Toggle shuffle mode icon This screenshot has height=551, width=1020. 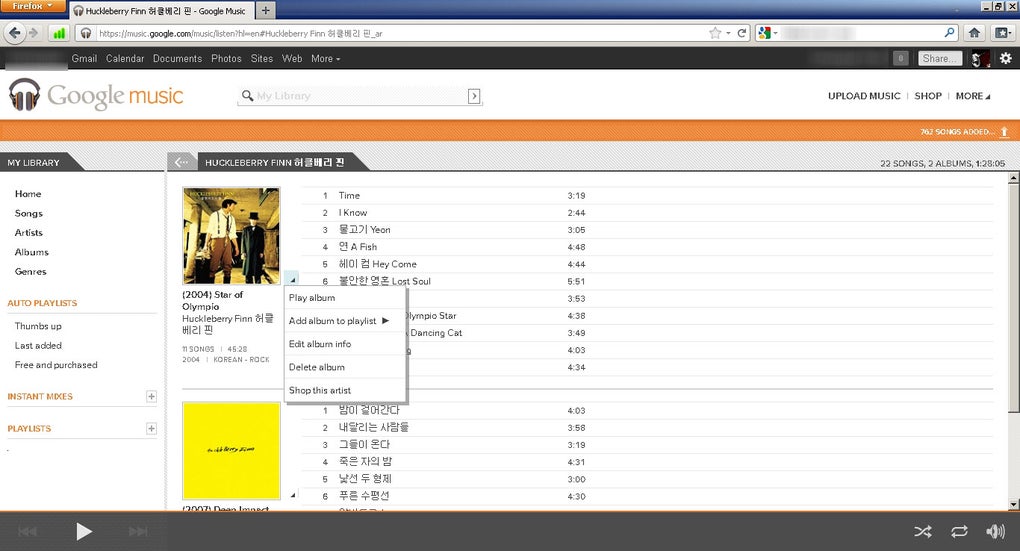922,531
